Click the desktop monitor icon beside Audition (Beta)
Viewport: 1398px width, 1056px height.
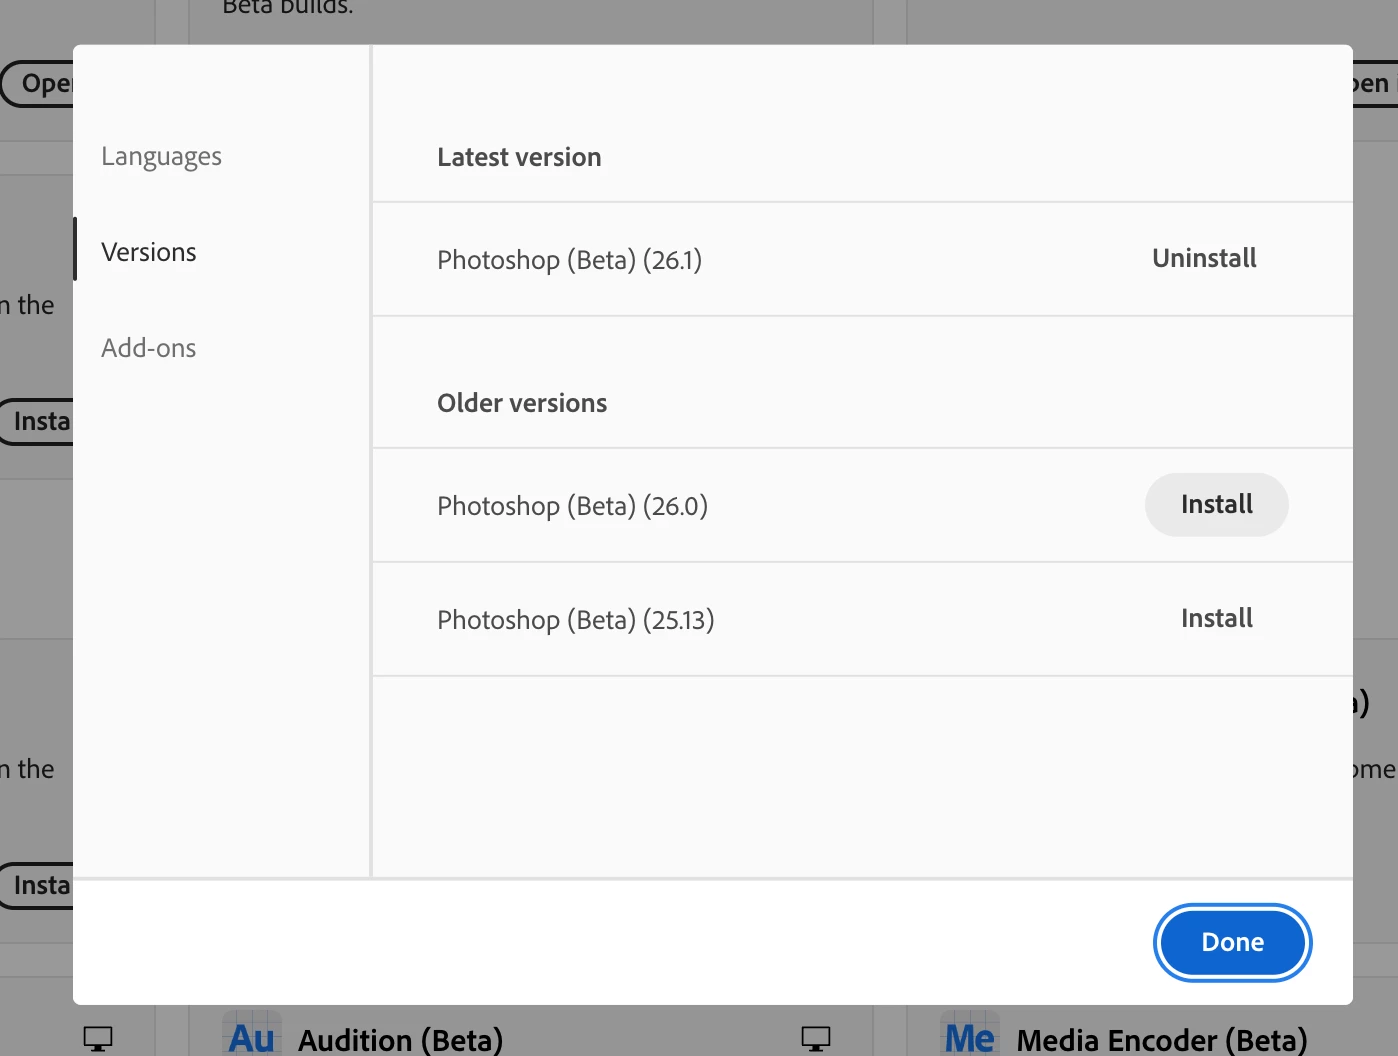(x=98, y=1039)
